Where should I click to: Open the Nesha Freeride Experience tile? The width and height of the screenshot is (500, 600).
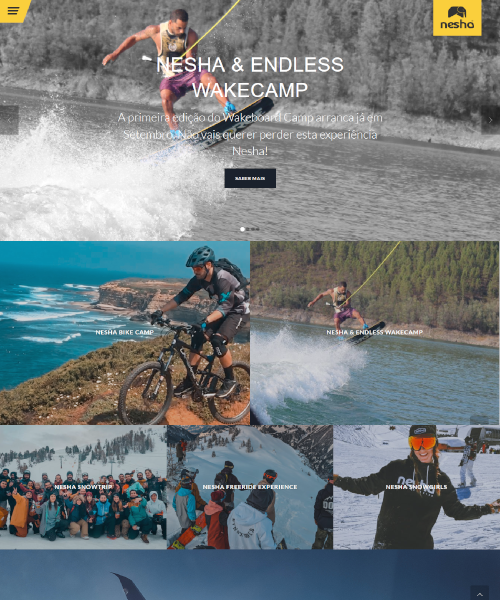(x=250, y=487)
